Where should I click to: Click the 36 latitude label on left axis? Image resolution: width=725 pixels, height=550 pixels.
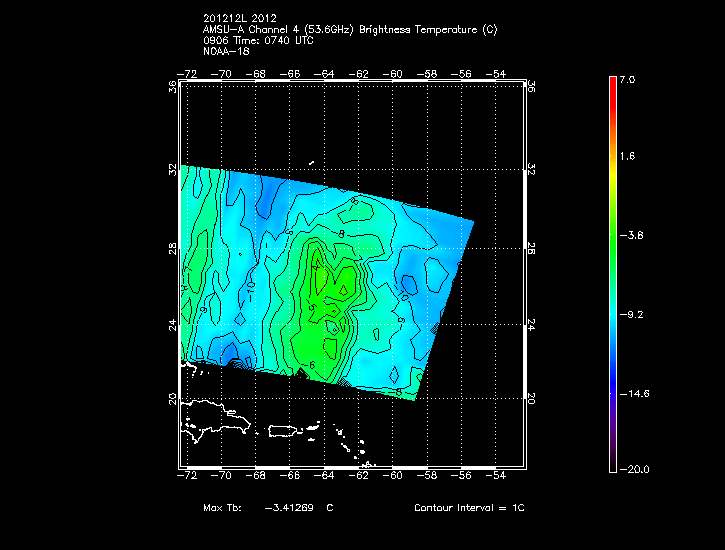(x=173, y=87)
